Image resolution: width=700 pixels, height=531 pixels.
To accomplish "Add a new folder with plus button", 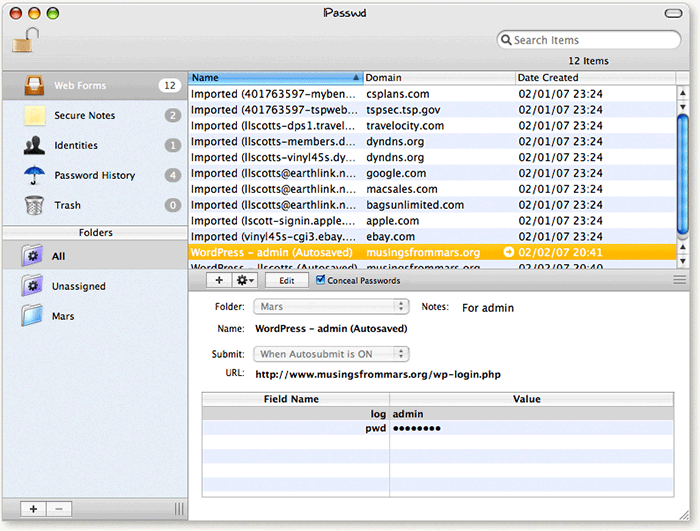I will [x=33, y=509].
